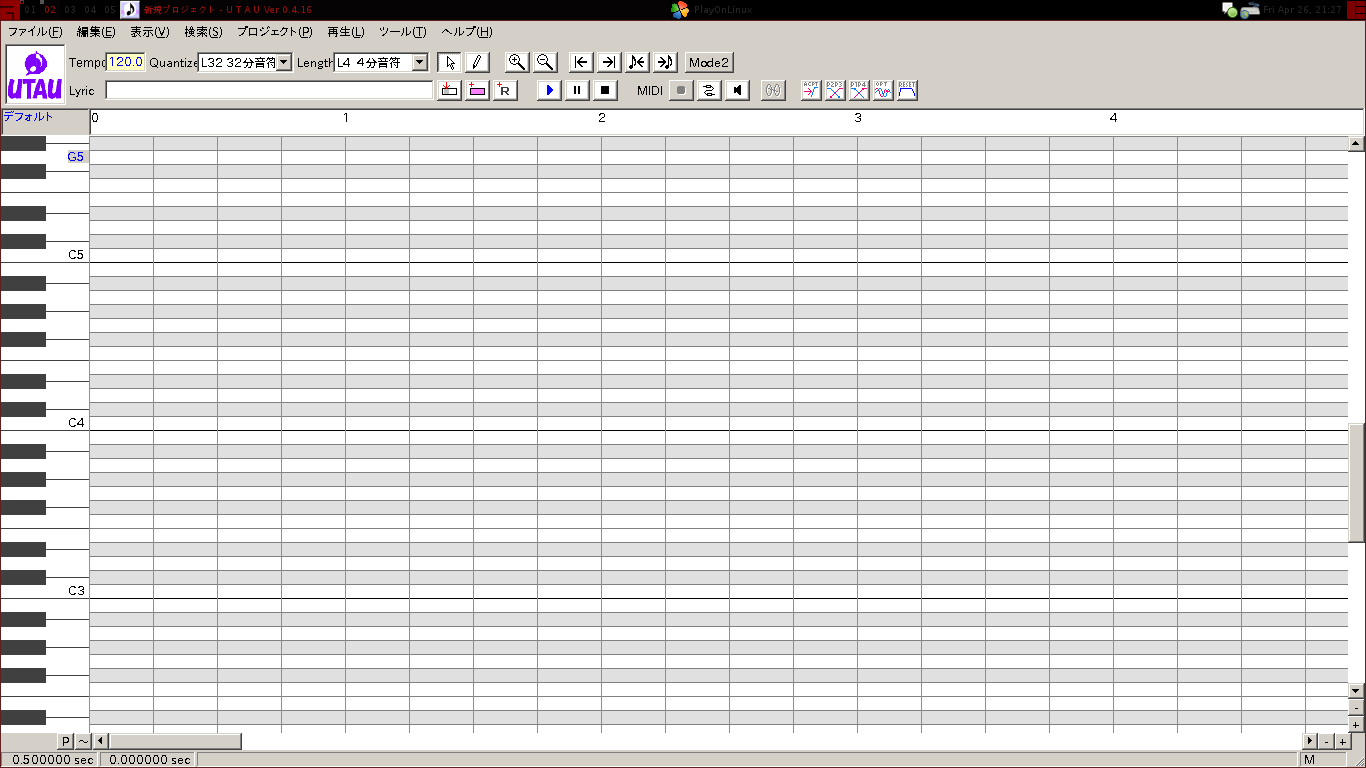The image size is (1366, 768).
Task: Open the 編集(E) menu
Action: (x=96, y=32)
